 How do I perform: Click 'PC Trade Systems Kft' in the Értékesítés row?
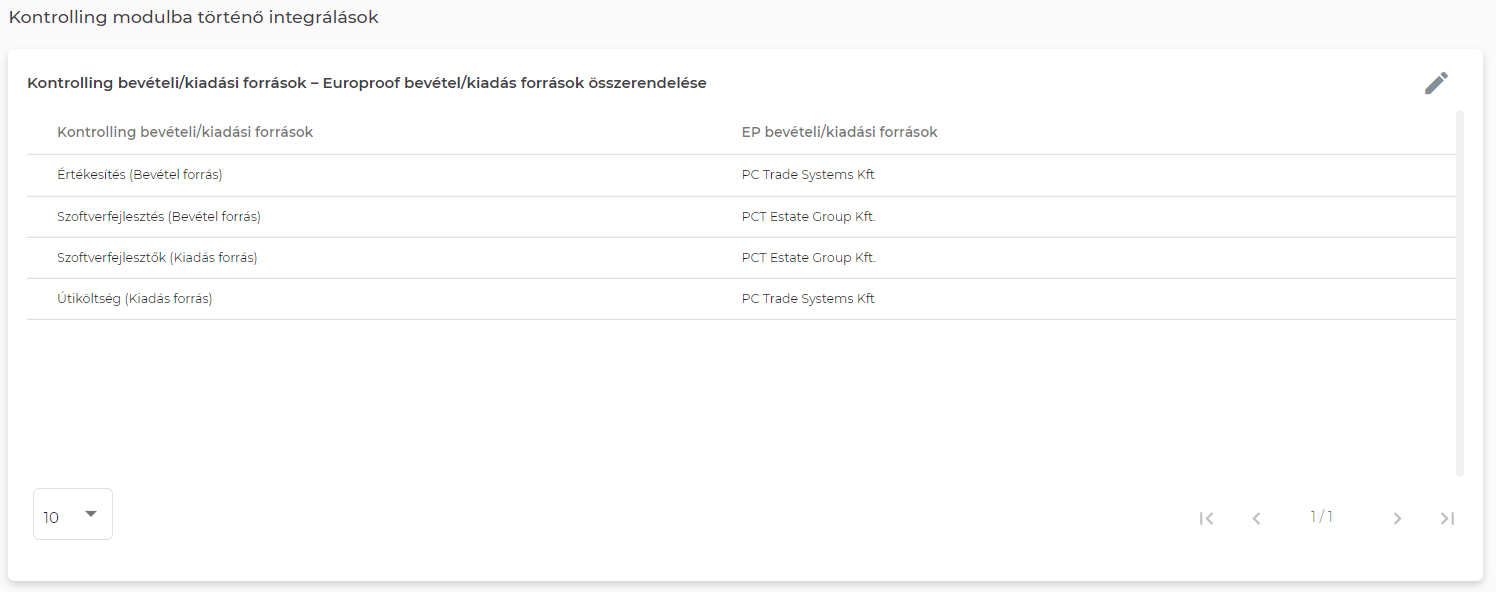[808, 175]
